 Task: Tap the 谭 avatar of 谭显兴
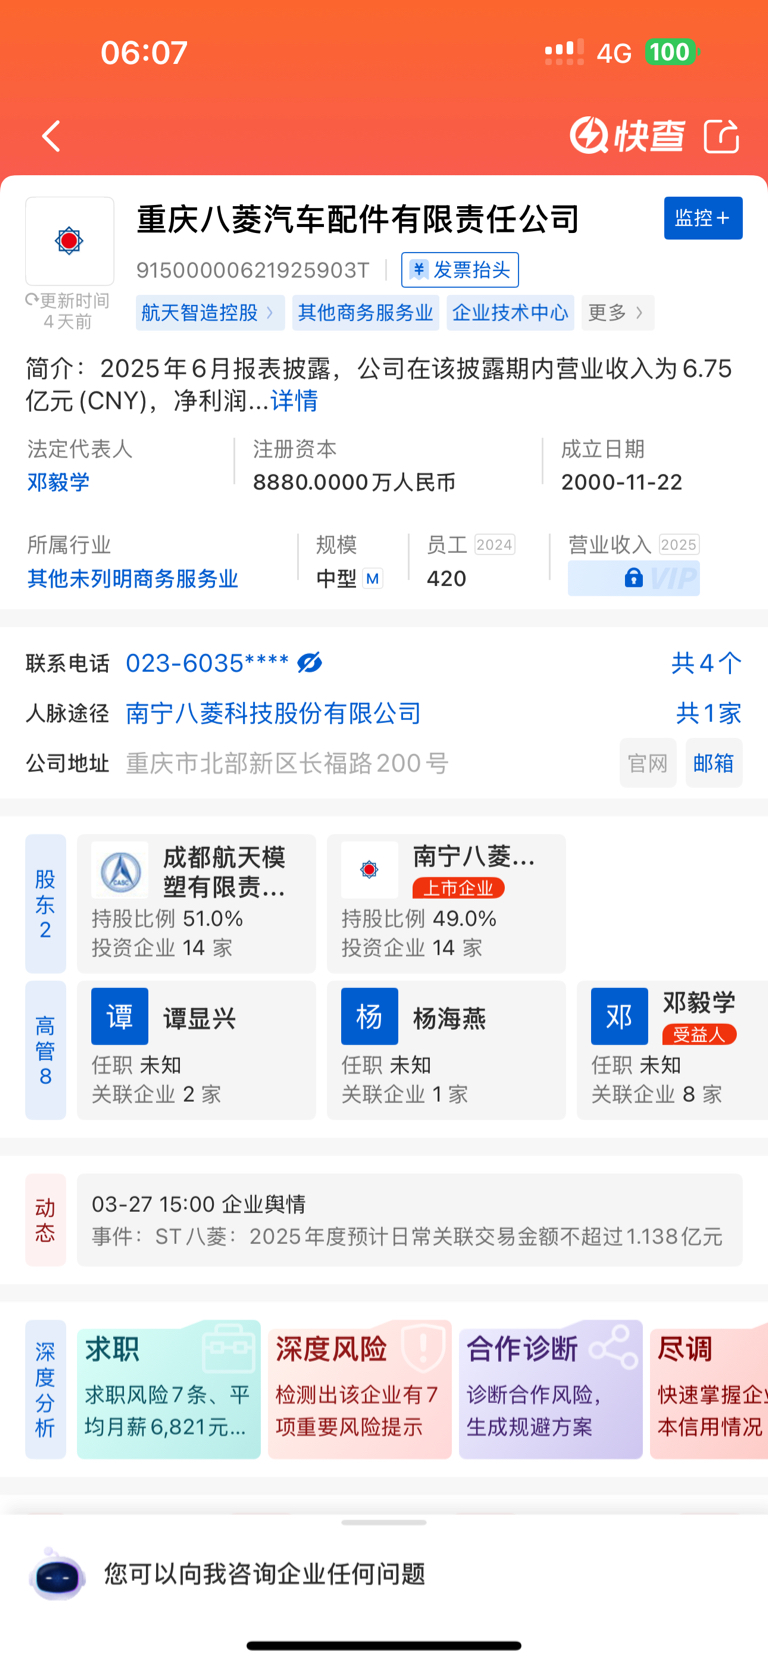pyautogui.click(x=120, y=1017)
